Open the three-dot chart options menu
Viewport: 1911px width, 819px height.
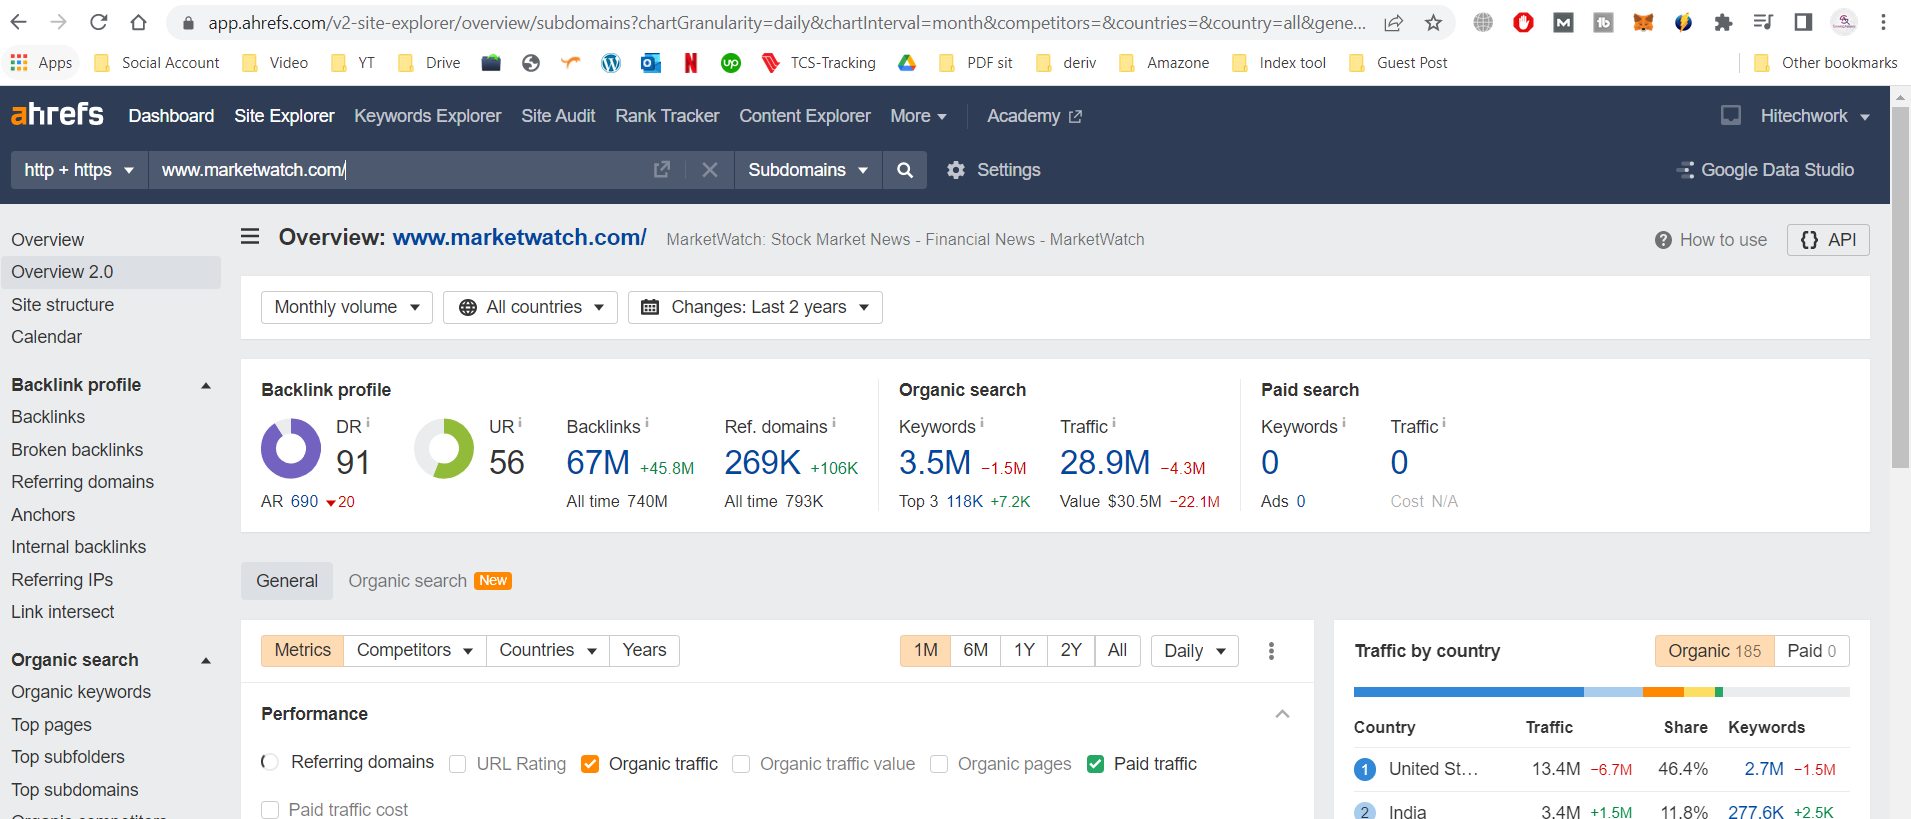coord(1271,651)
